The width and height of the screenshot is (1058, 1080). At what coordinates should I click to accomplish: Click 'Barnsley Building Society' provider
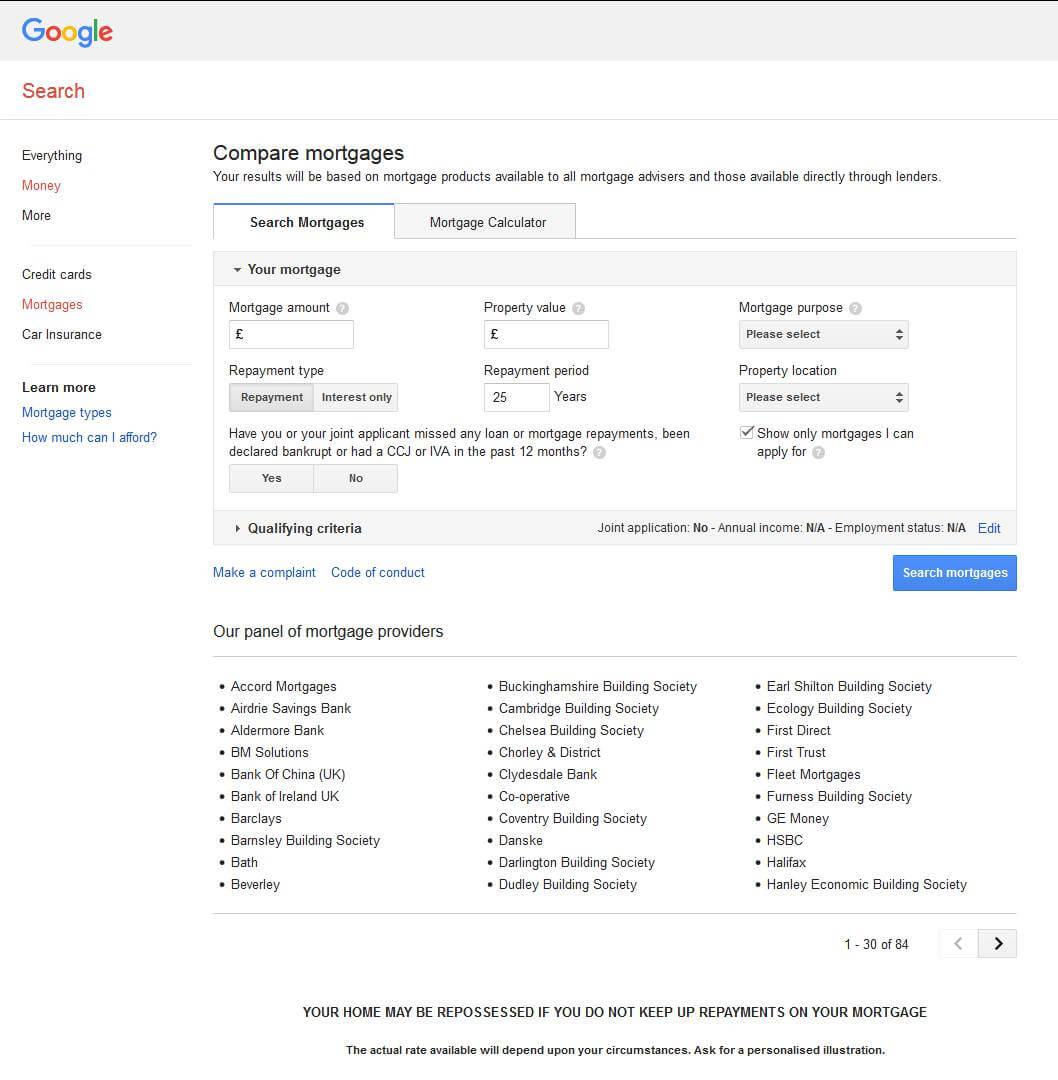[x=305, y=841]
